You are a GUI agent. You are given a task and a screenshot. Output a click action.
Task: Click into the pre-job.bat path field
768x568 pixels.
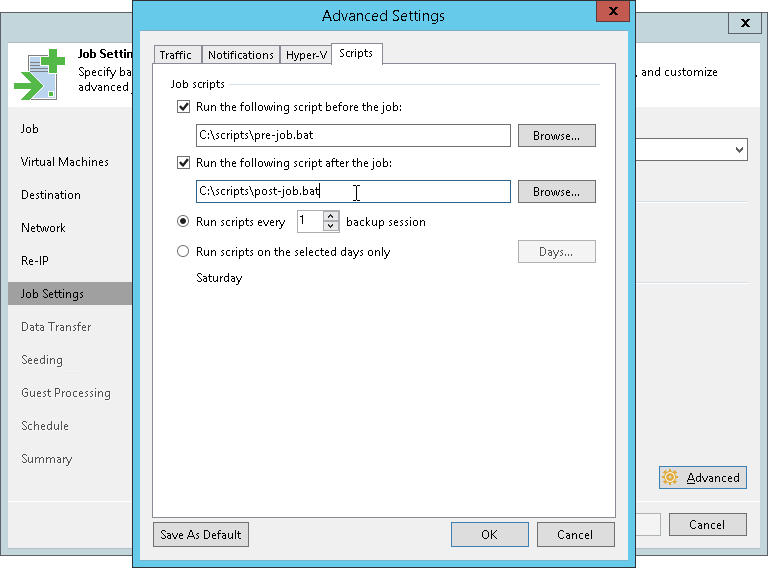(x=353, y=135)
